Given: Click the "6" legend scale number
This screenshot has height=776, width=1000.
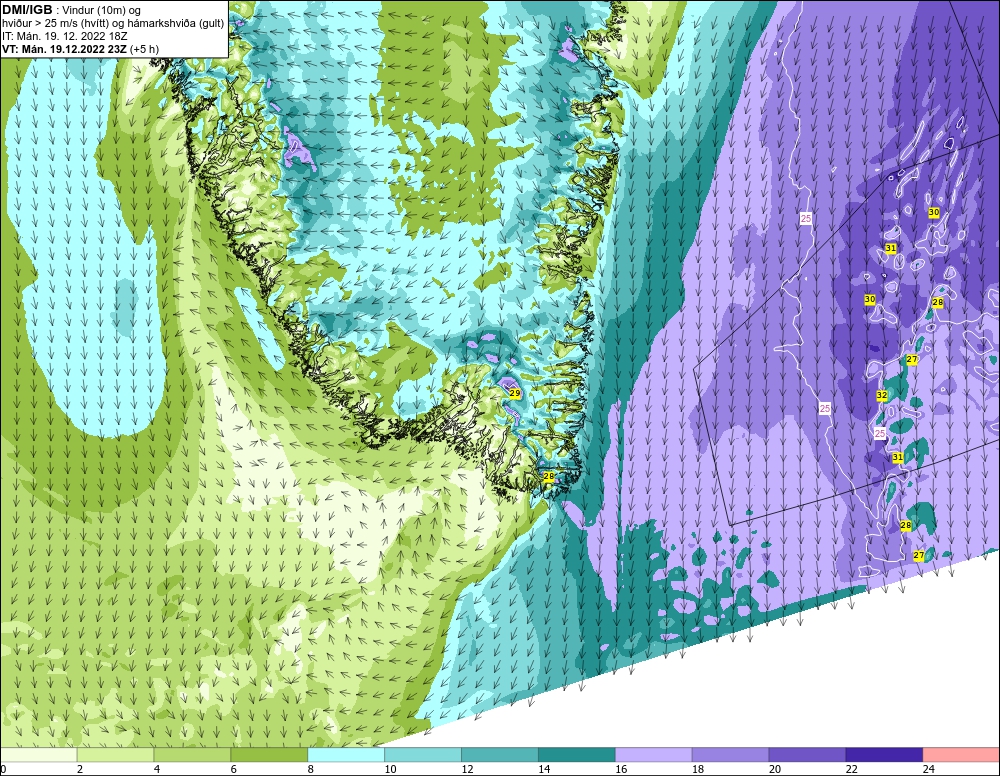Looking at the screenshot, I should click(x=233, y=769).
